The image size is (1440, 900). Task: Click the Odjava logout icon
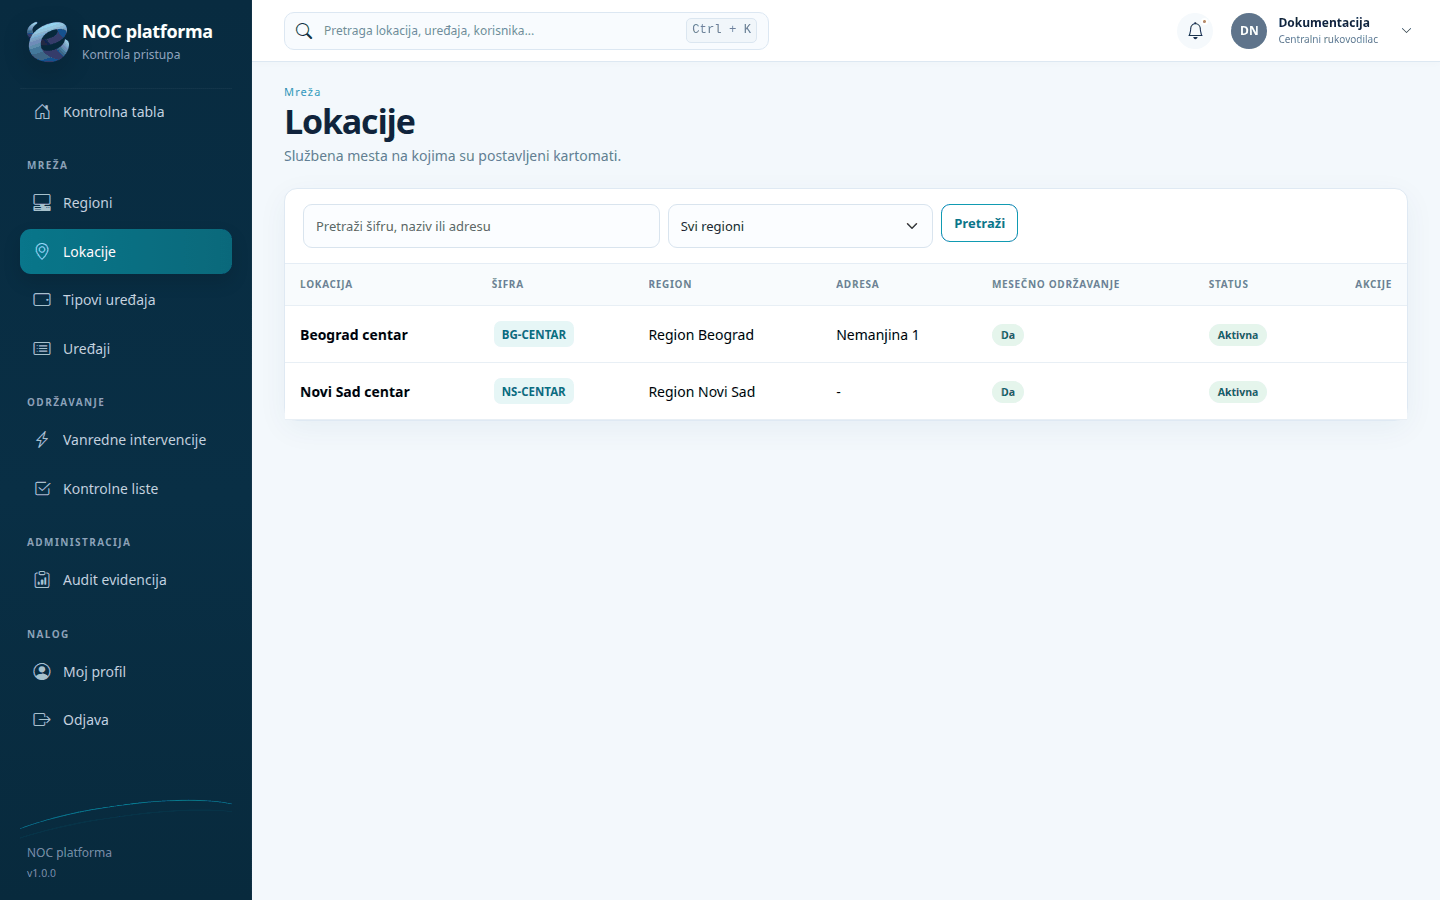[42, 720]
